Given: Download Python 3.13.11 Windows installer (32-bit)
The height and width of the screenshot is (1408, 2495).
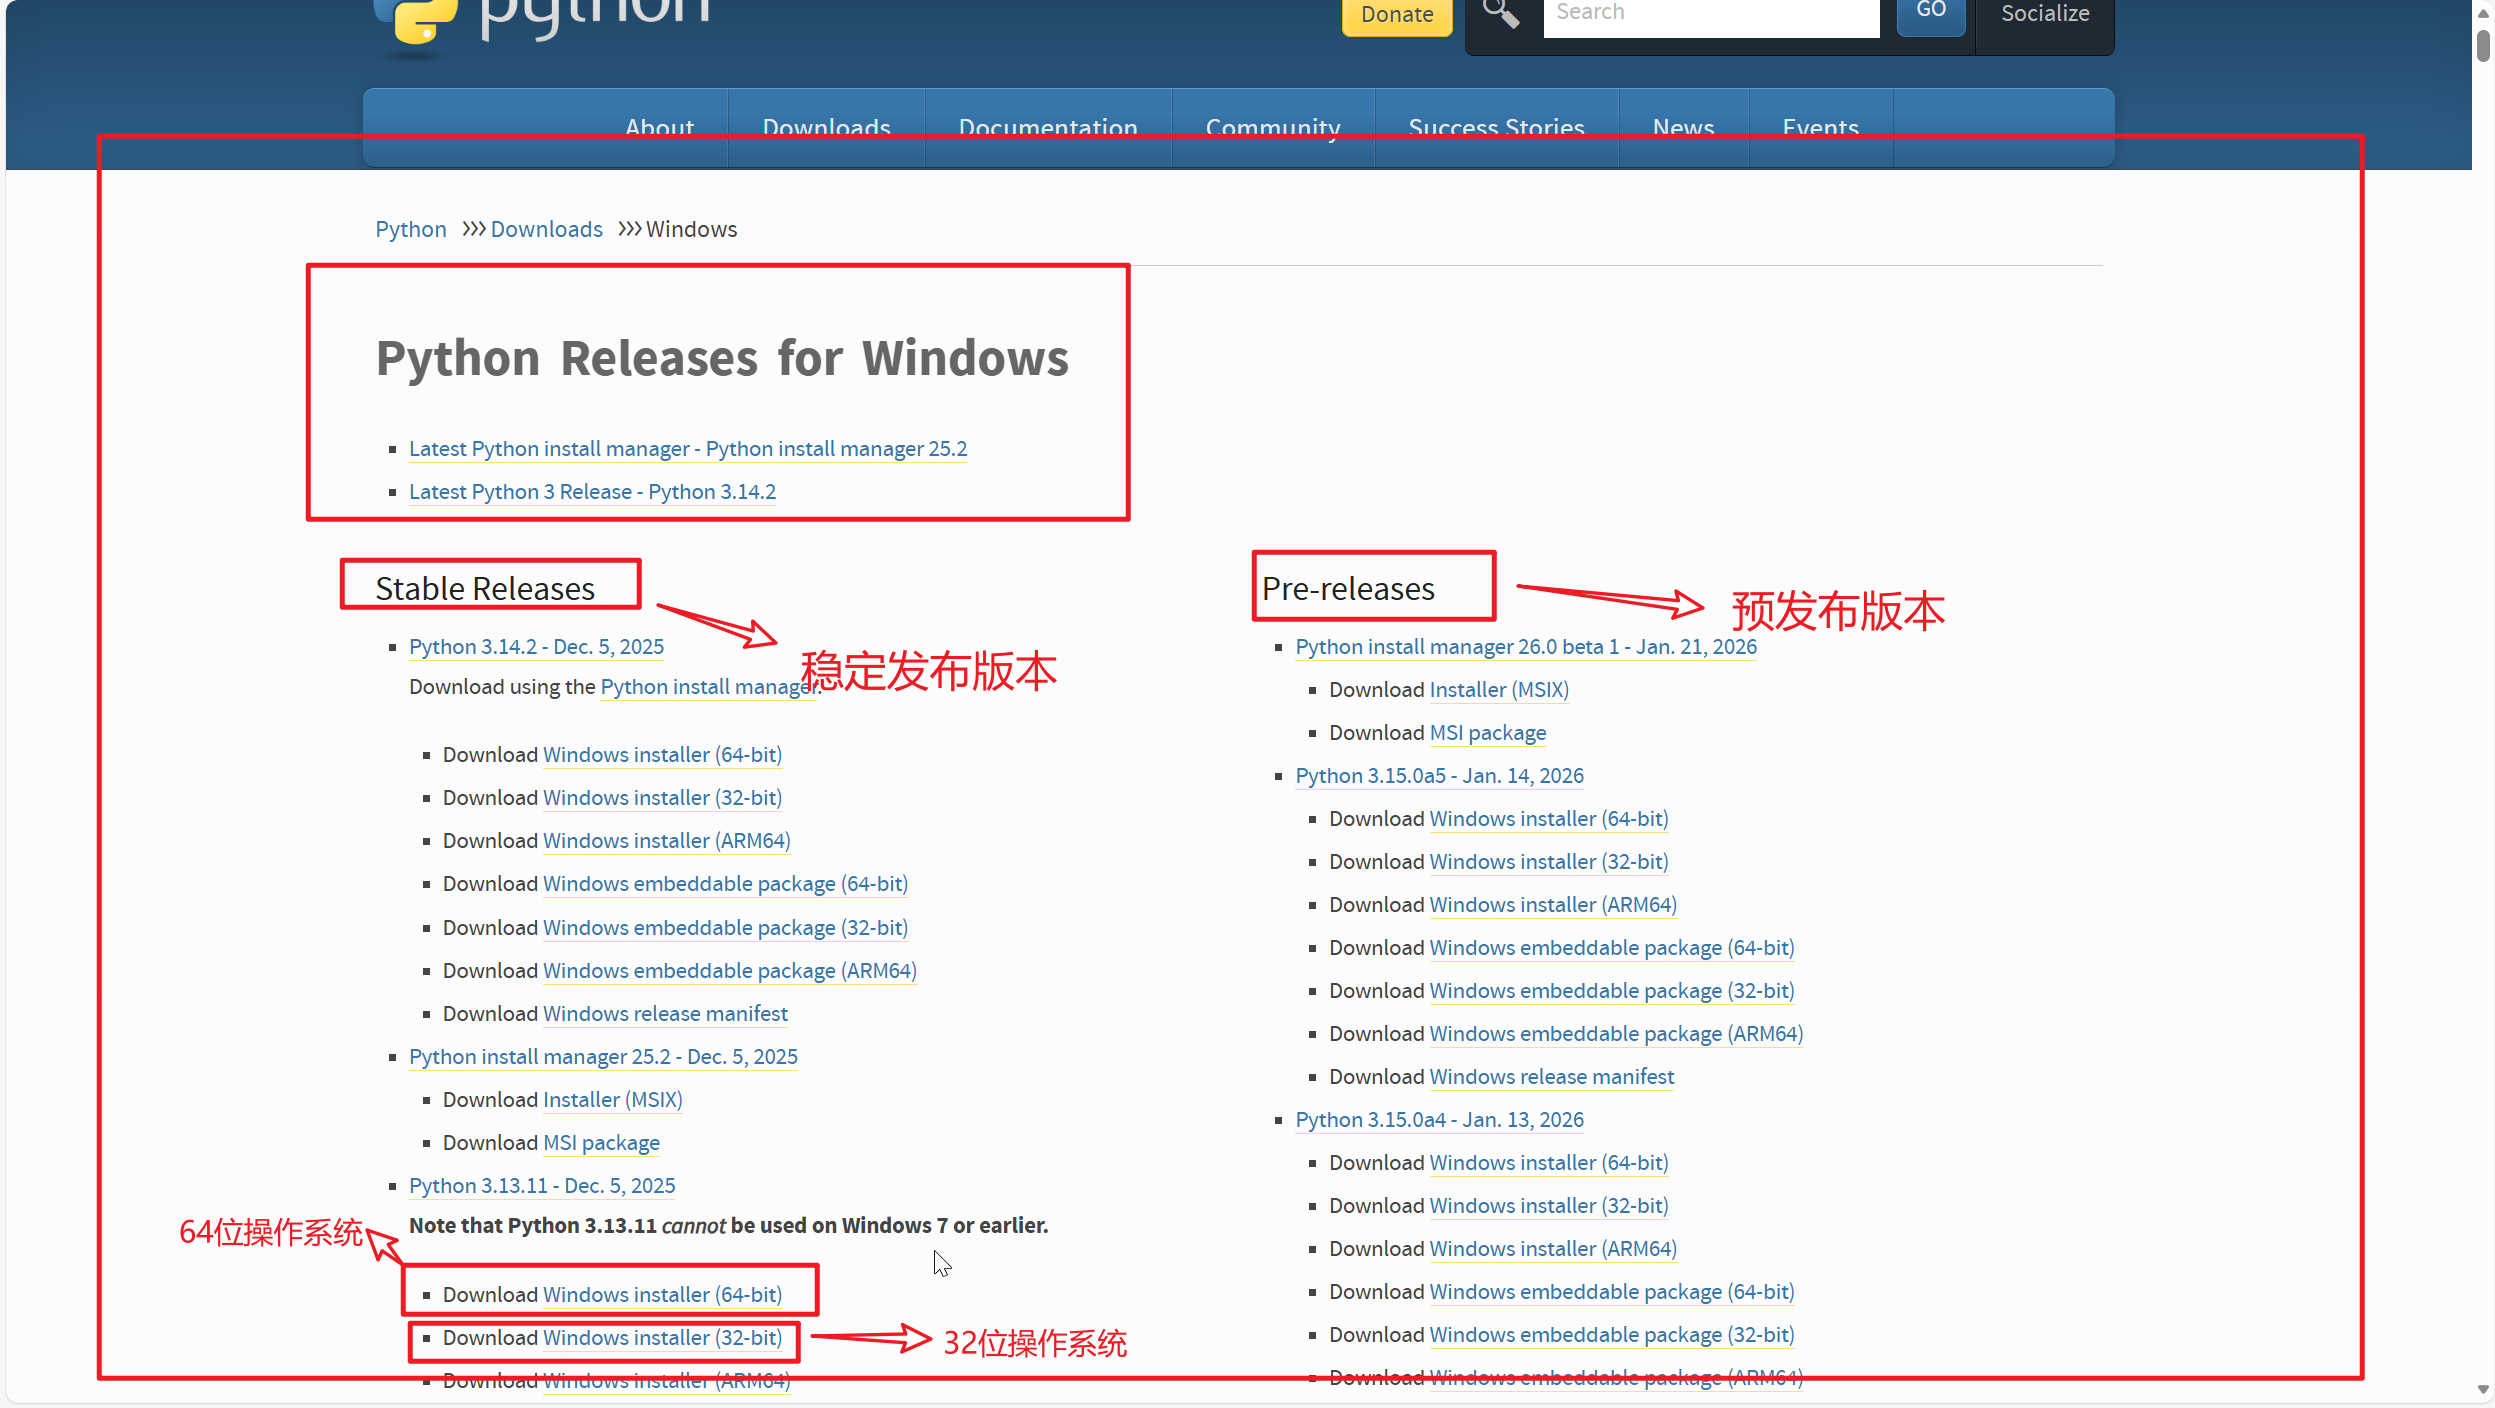Looking at the screenshot, I should tap(662, 1338).
